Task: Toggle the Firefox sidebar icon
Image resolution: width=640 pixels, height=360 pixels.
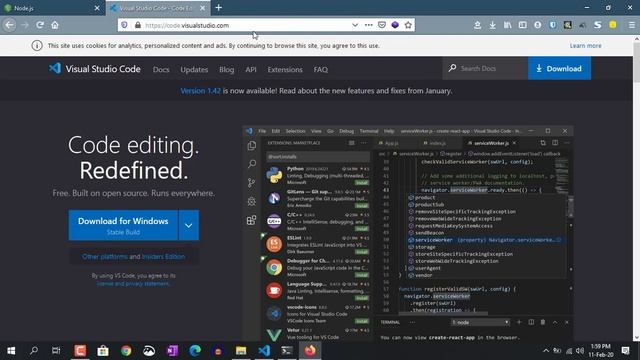Action: click(x=522, y=25)
